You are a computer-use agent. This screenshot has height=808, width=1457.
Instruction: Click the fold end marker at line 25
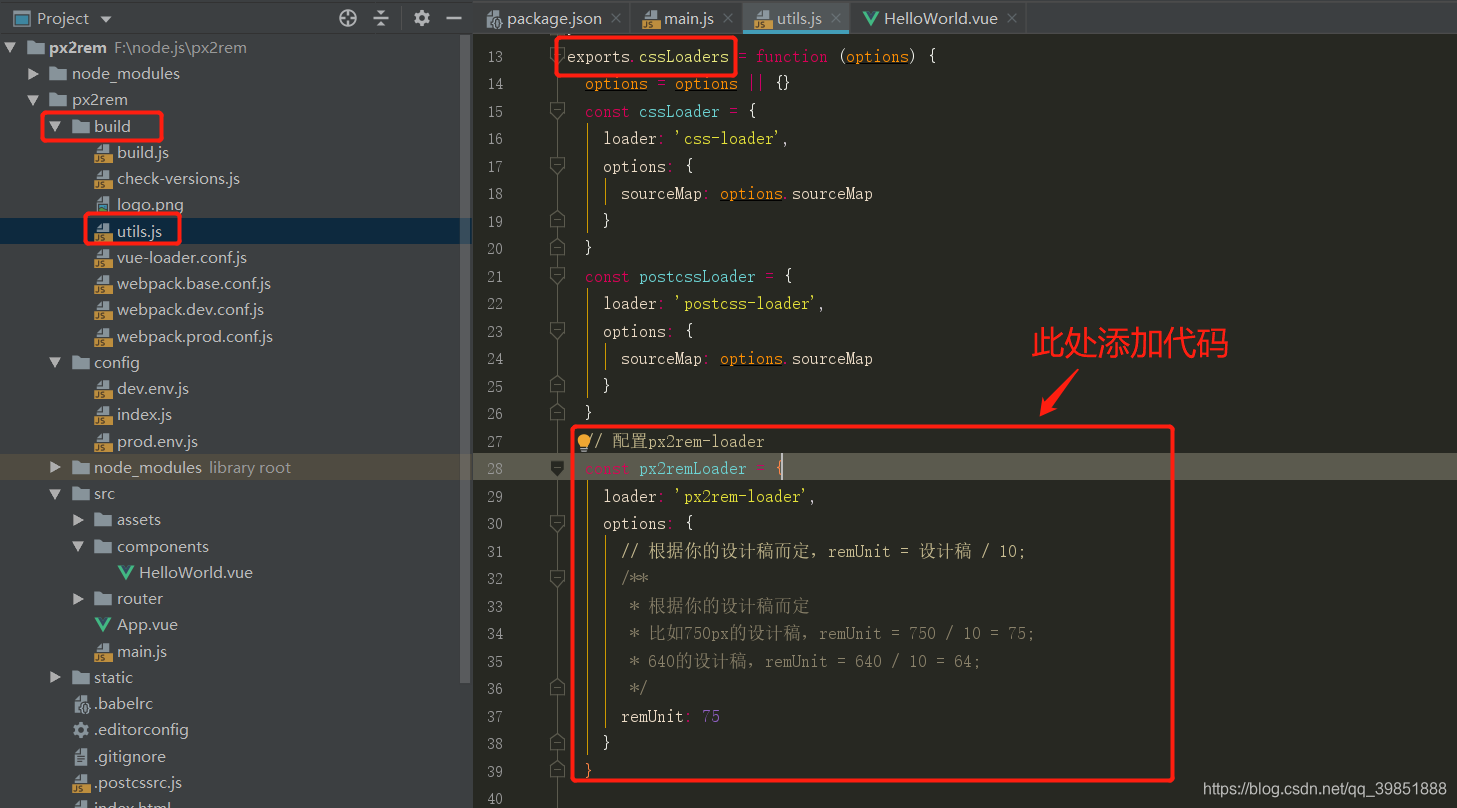(x=558, y=385)
